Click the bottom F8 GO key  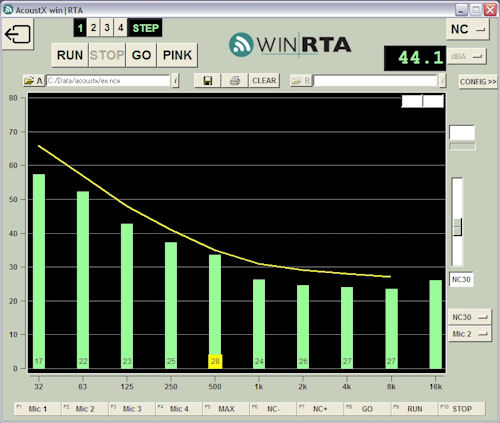pyautogui.click(x=367, y=409)
